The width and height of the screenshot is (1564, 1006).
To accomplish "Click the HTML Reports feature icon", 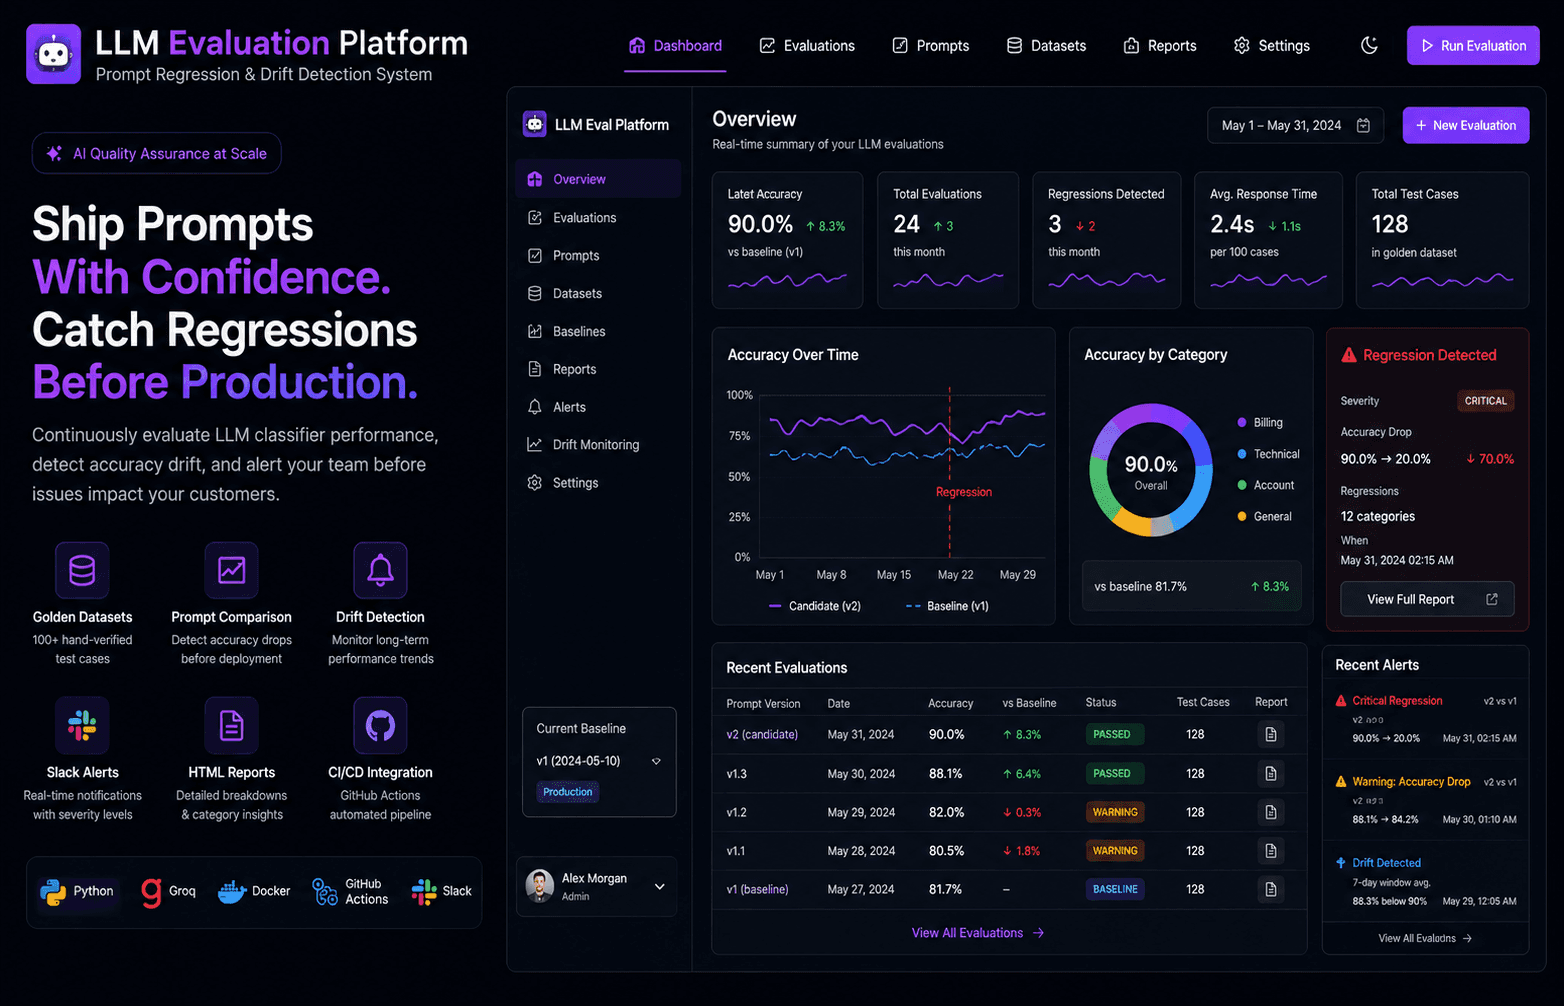I will pos(231,725).
